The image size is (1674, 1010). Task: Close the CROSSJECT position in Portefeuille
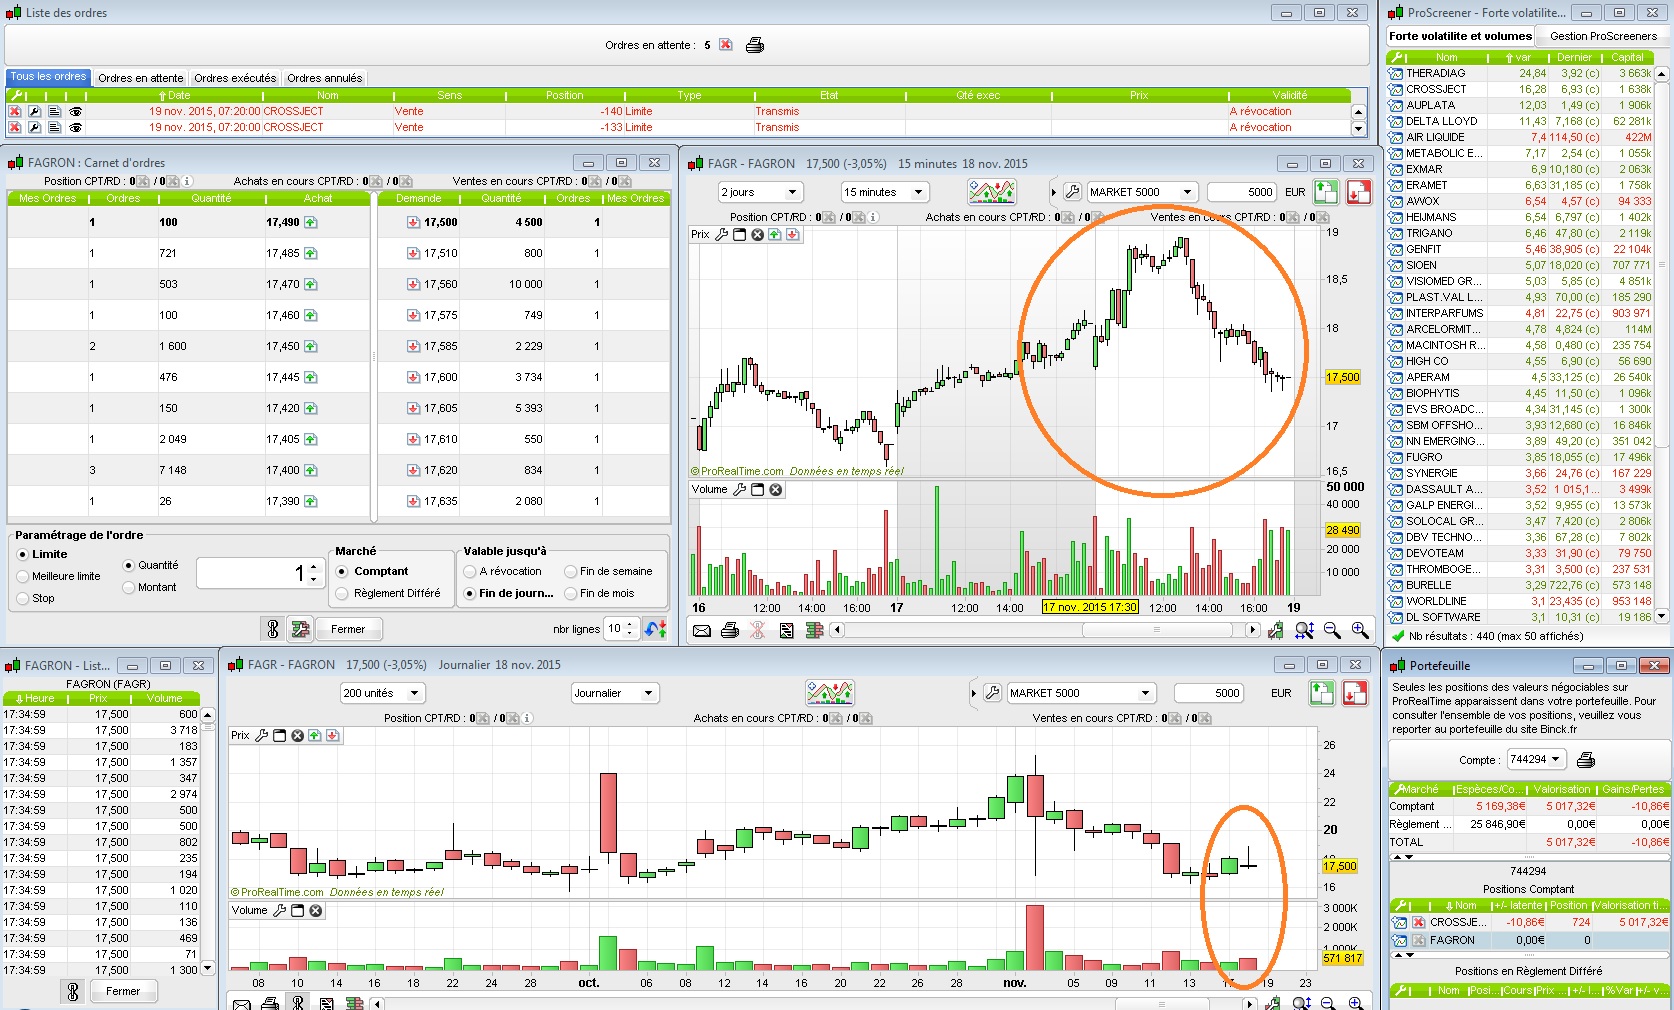(1418, 922)
